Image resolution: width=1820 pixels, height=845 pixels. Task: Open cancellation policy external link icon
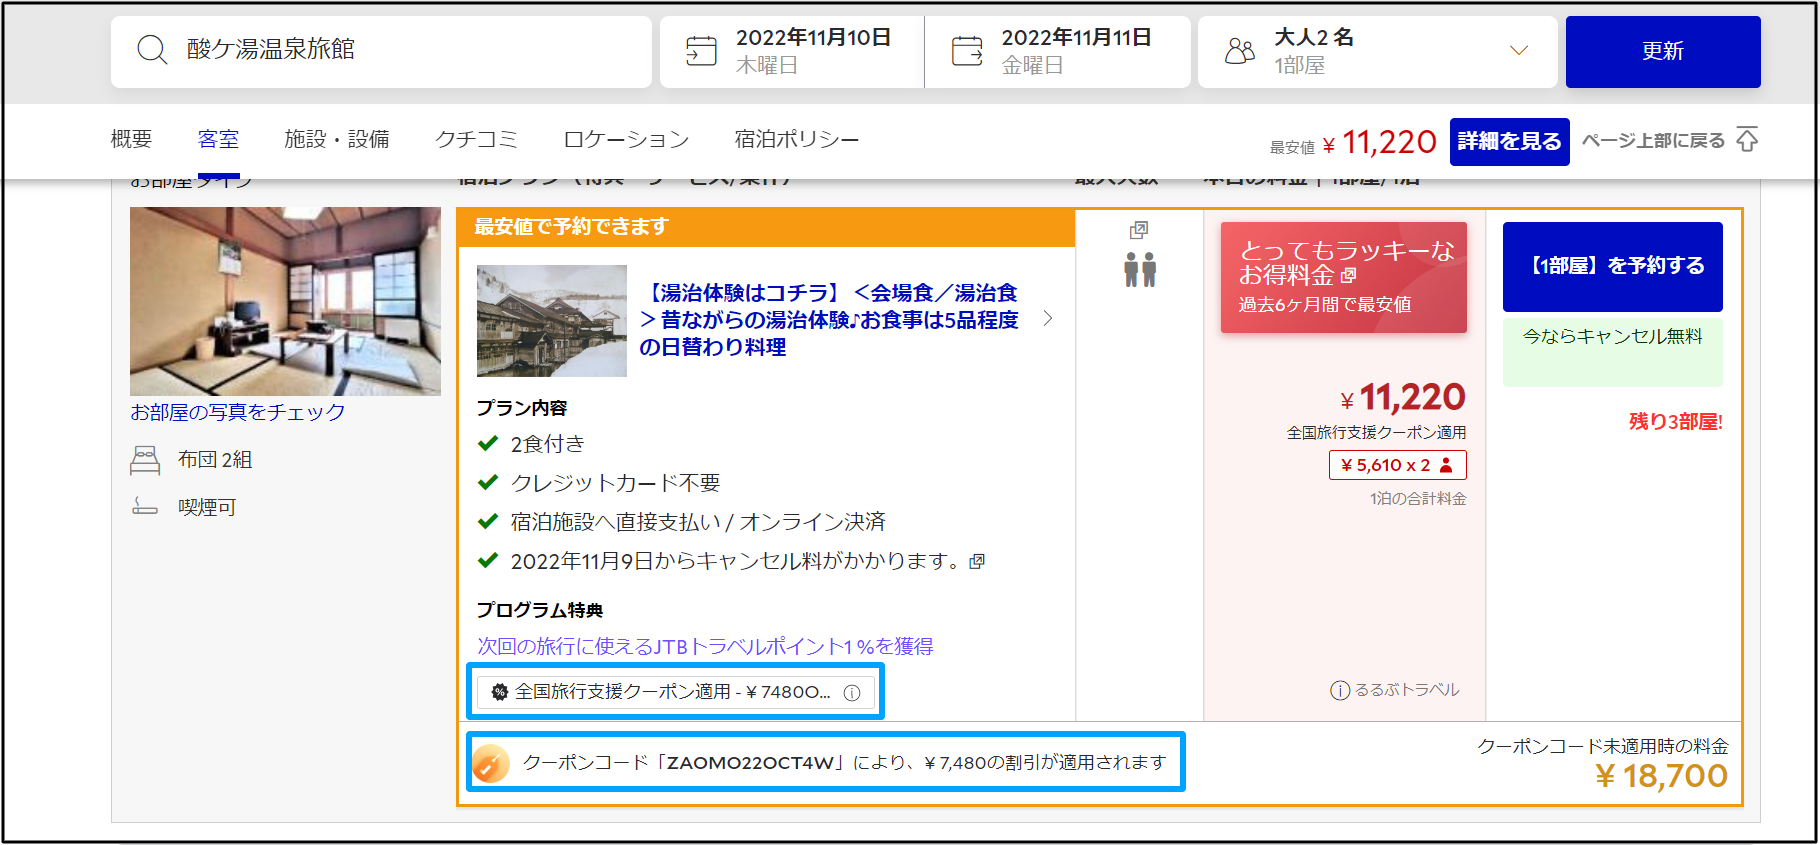(x=977, y=562)
